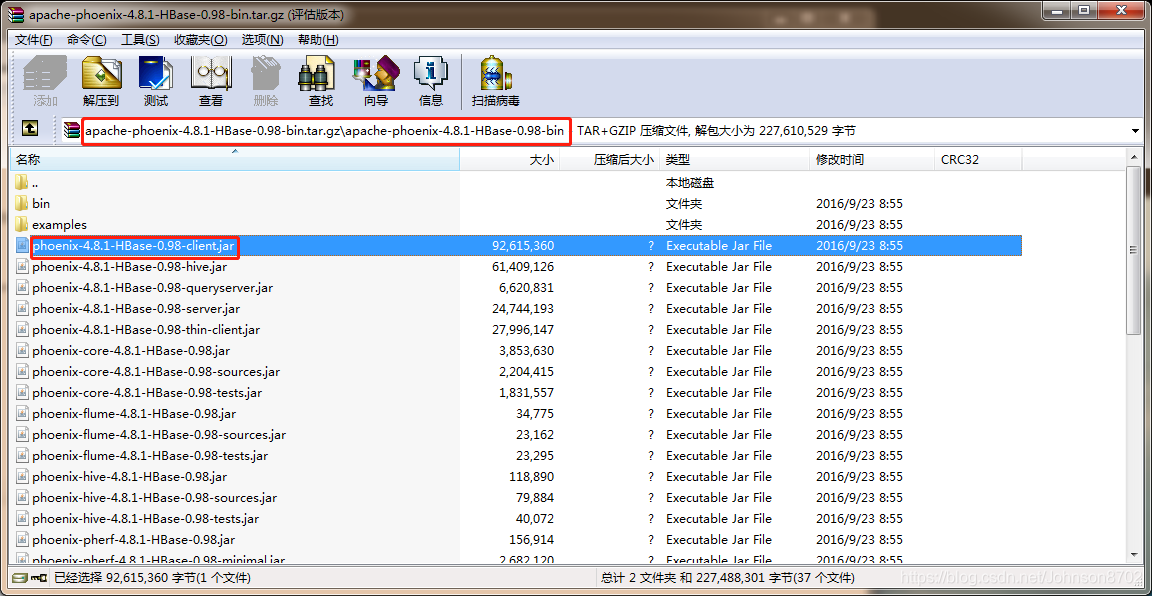The height and width of the screenshot is (596, 1152).
Task: Select phoenix-hive-4.8.1-HBase-0.98-sources.jar
Action: [154, 498]
